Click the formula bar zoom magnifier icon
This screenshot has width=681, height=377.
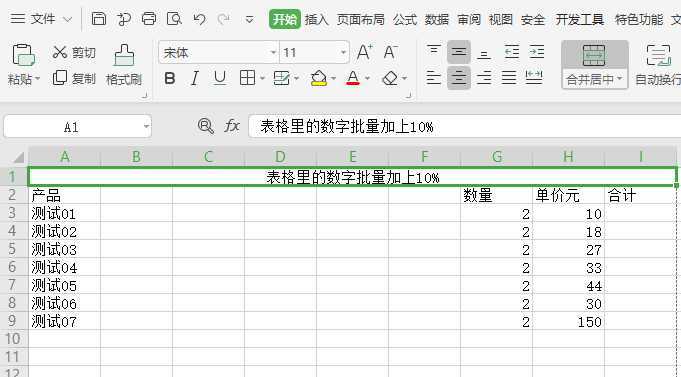(205, 126)
